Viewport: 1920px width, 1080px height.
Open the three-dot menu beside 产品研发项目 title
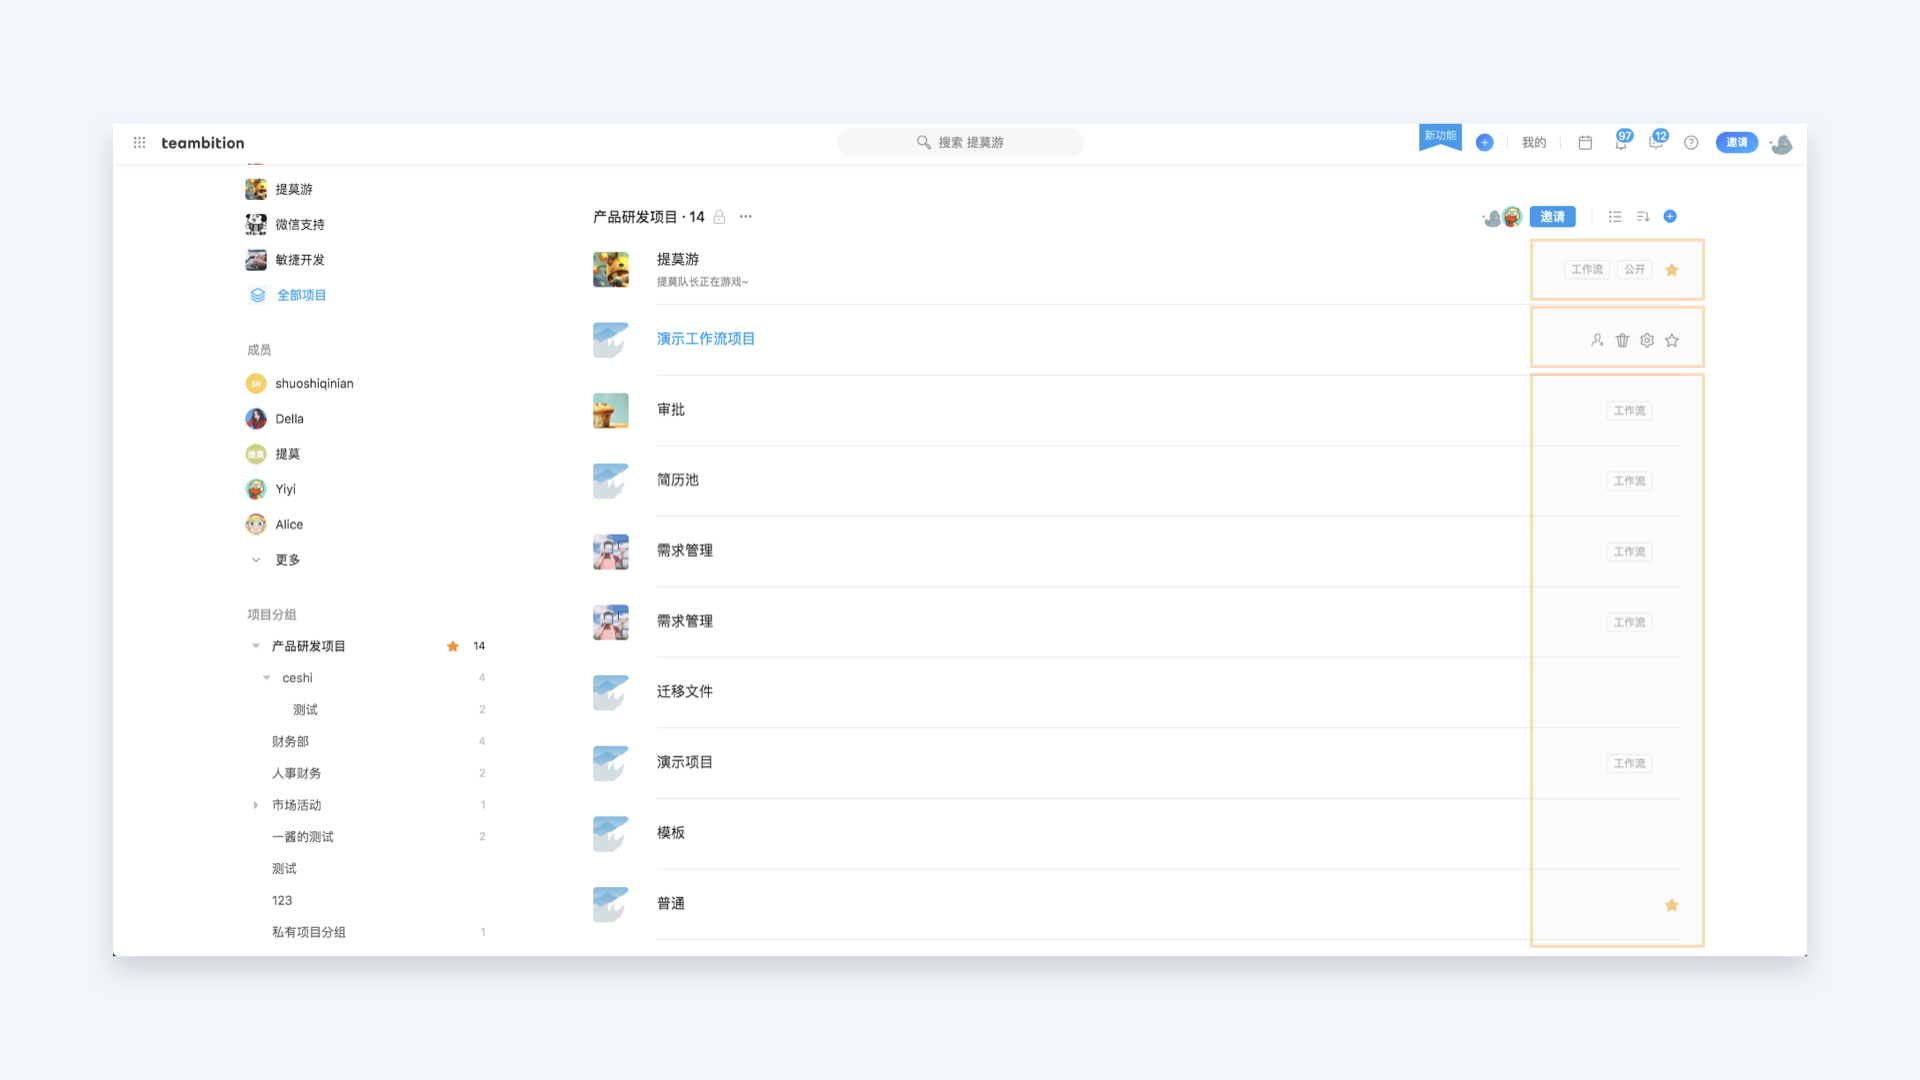click(746, 217)
